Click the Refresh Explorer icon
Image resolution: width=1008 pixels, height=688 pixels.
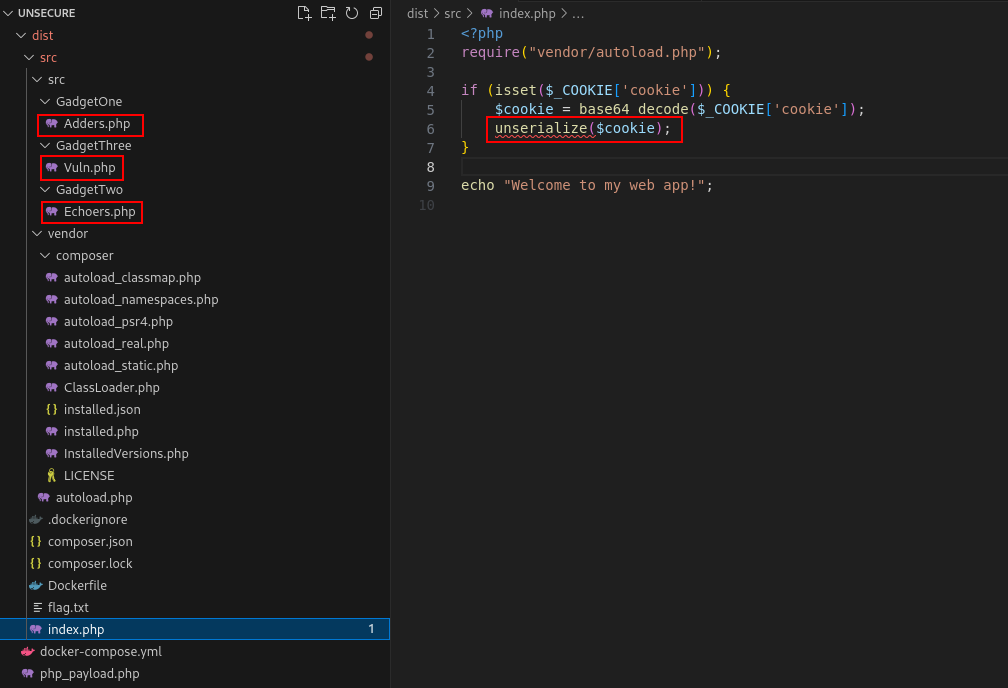pos(352,12)
